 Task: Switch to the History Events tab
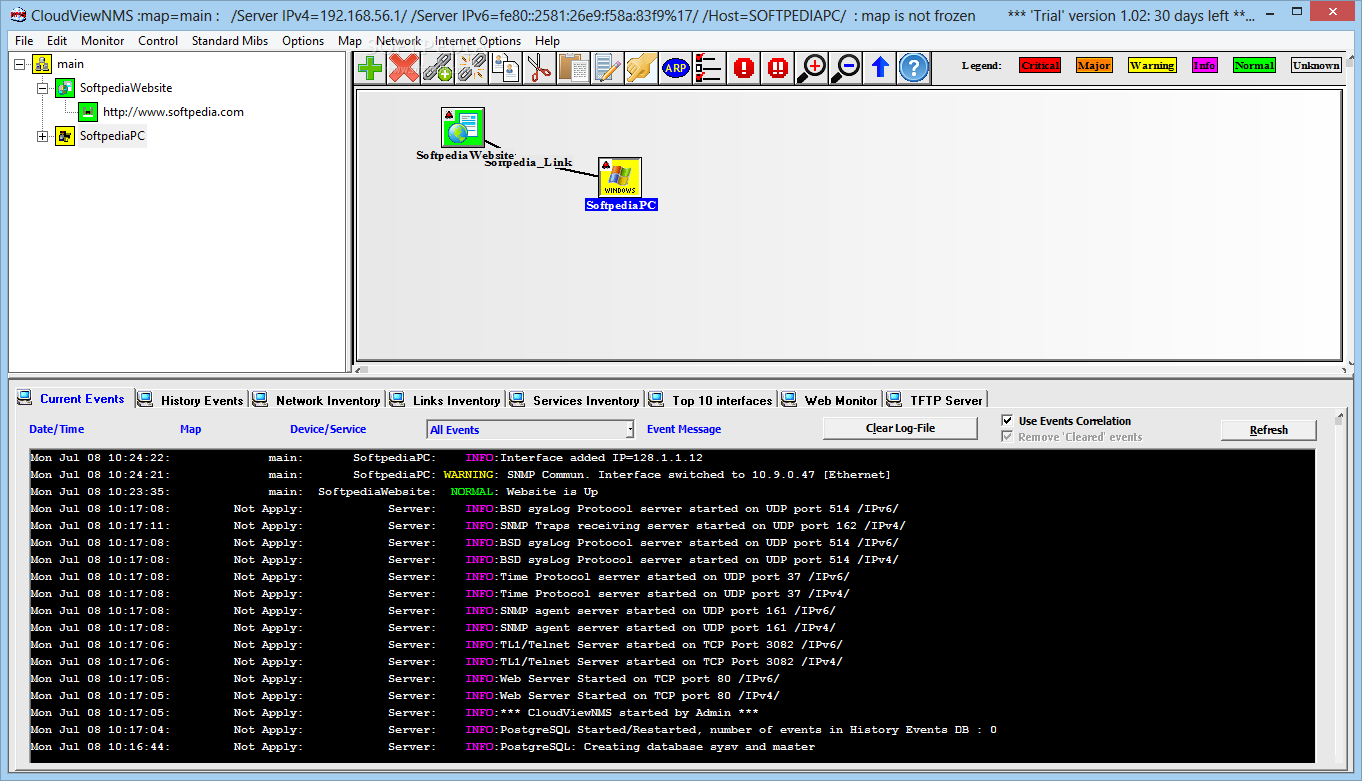(192, 400)
